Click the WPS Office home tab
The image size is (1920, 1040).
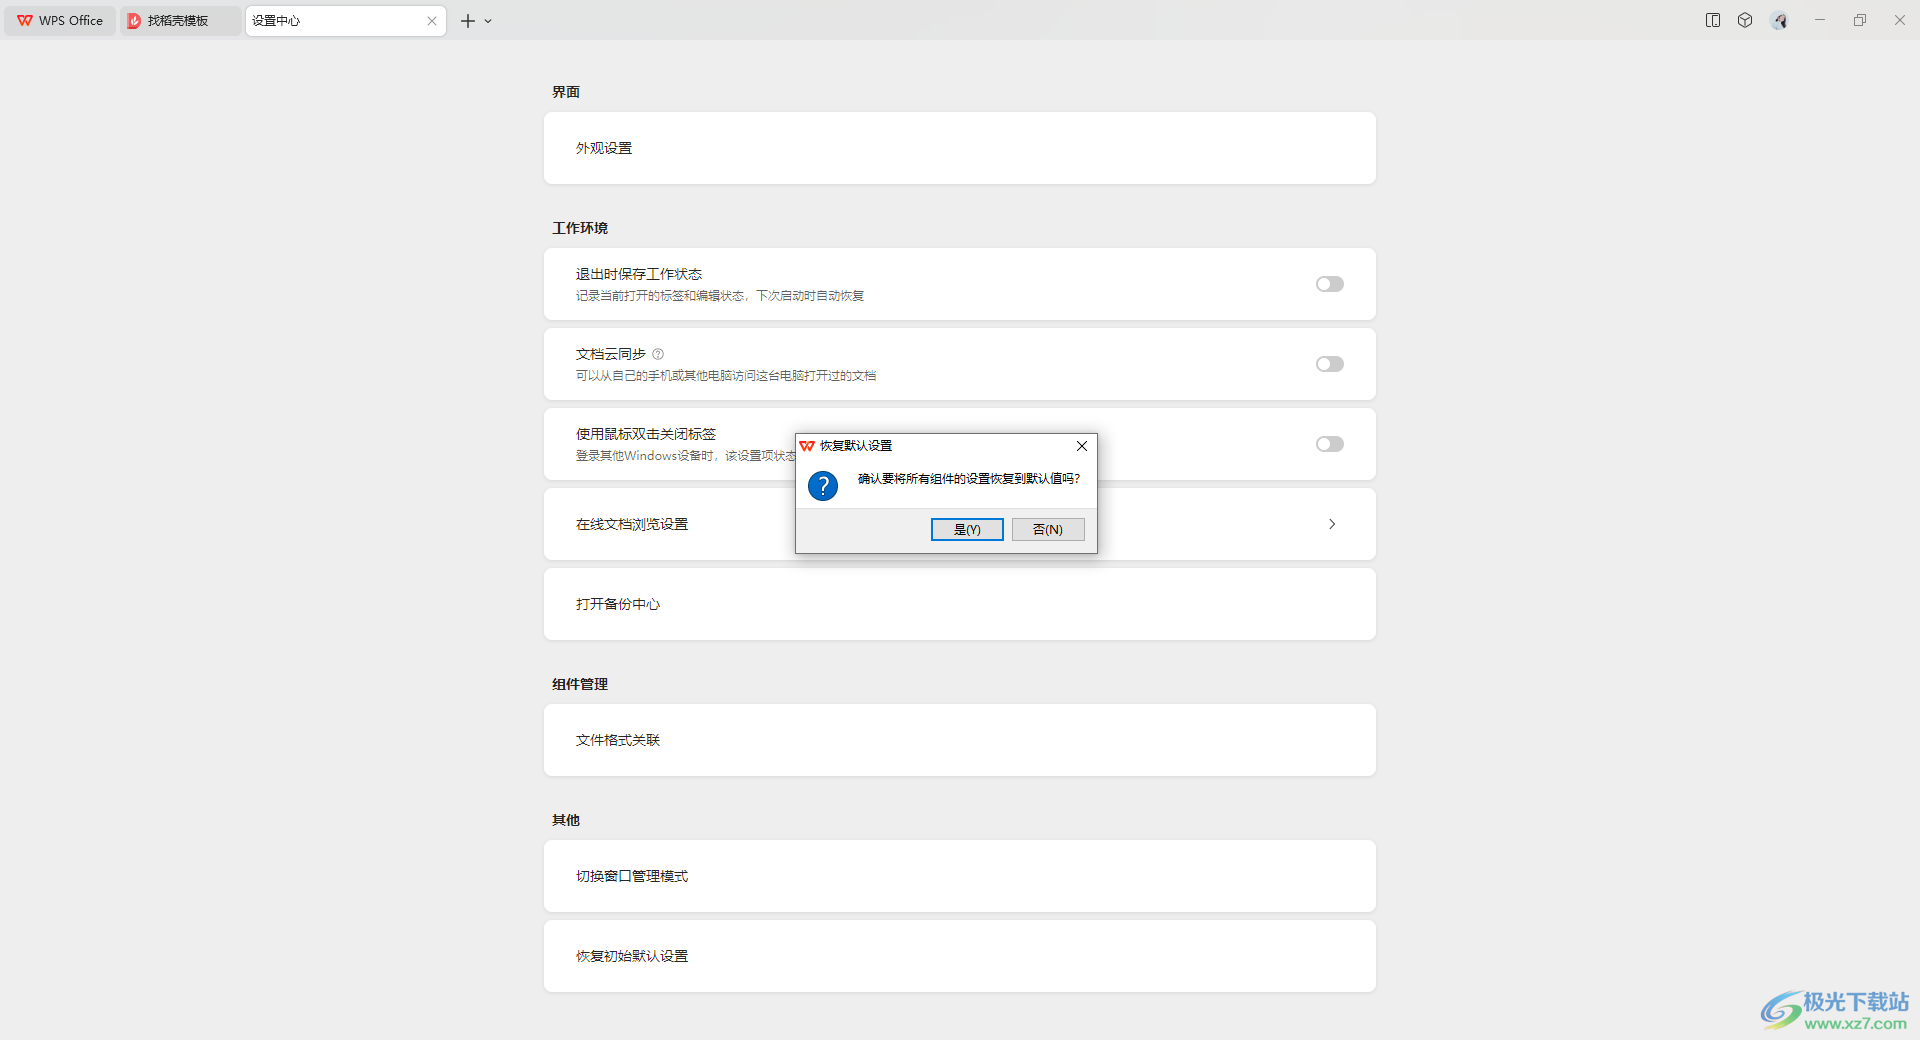click(x=60, y=20)
